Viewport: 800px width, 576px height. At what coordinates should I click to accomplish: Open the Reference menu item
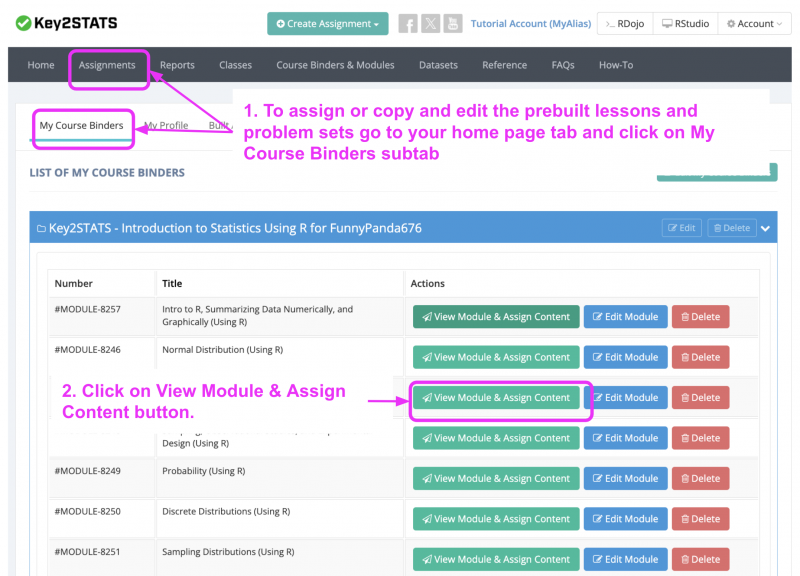click(x=505, y=65)
